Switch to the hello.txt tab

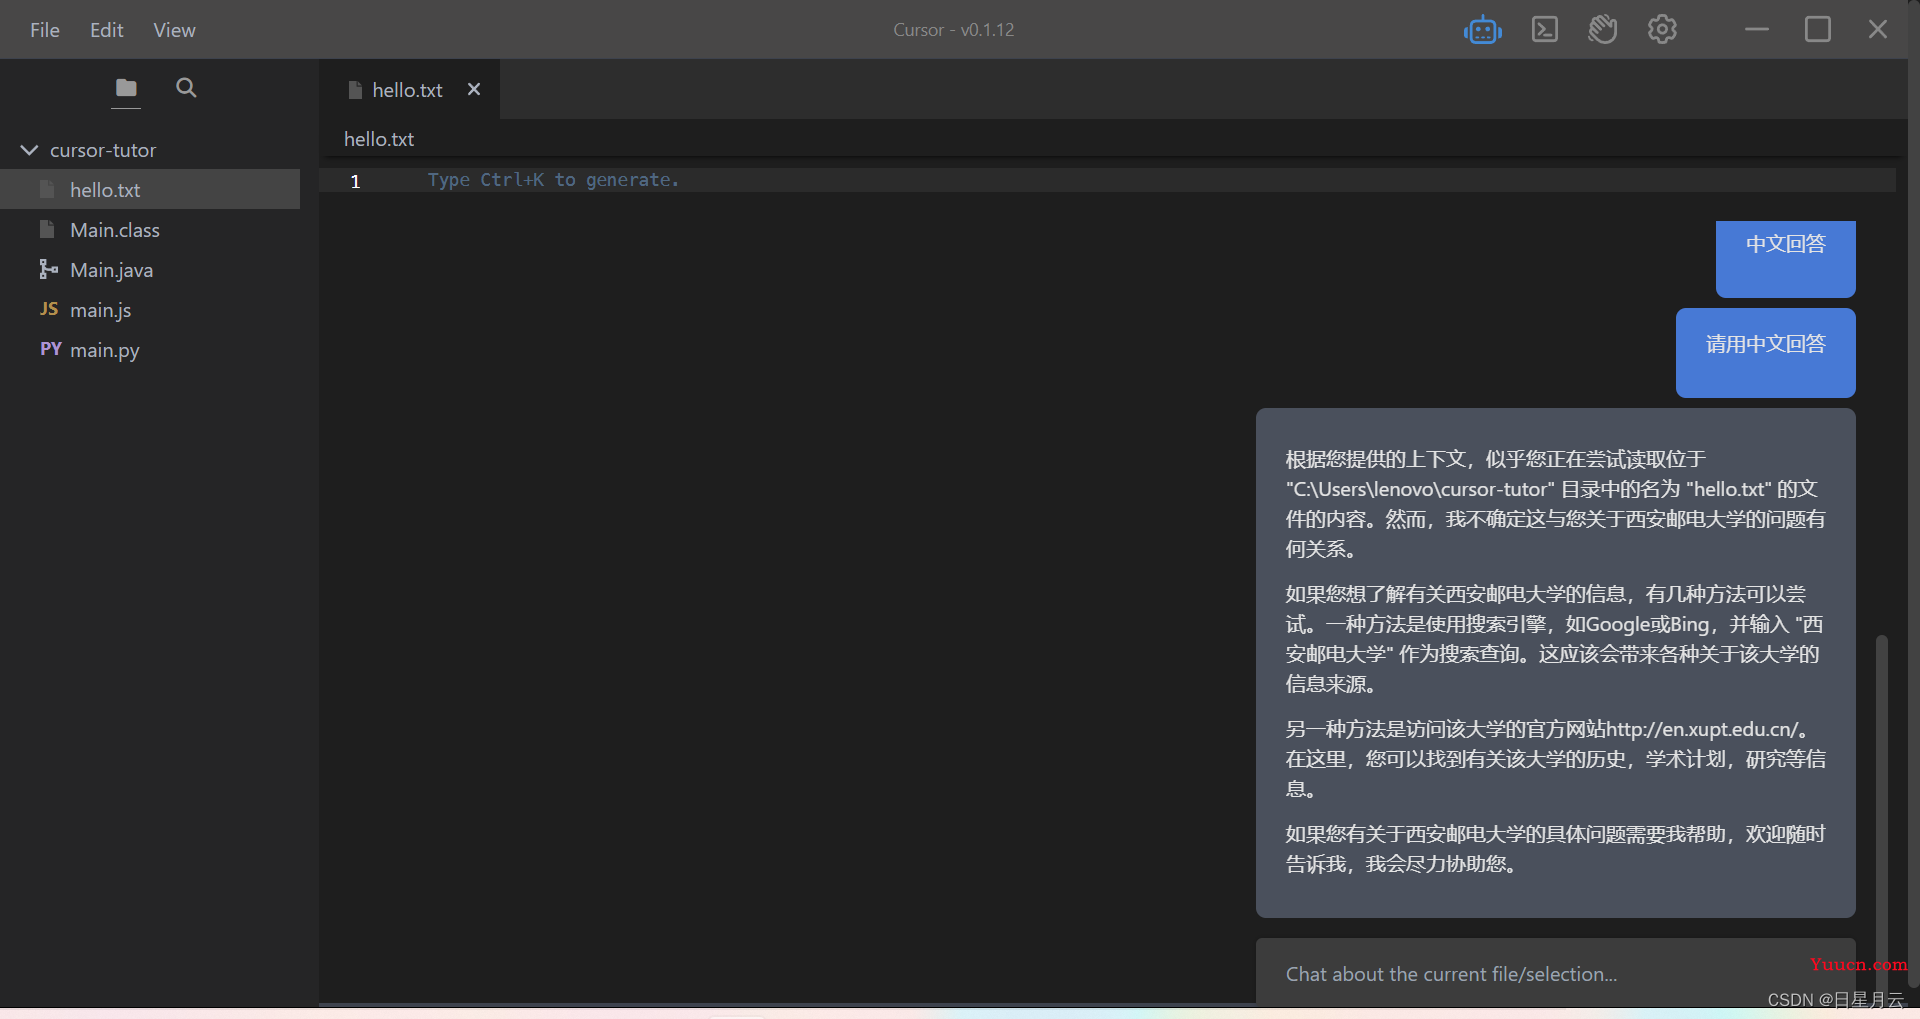407,90
